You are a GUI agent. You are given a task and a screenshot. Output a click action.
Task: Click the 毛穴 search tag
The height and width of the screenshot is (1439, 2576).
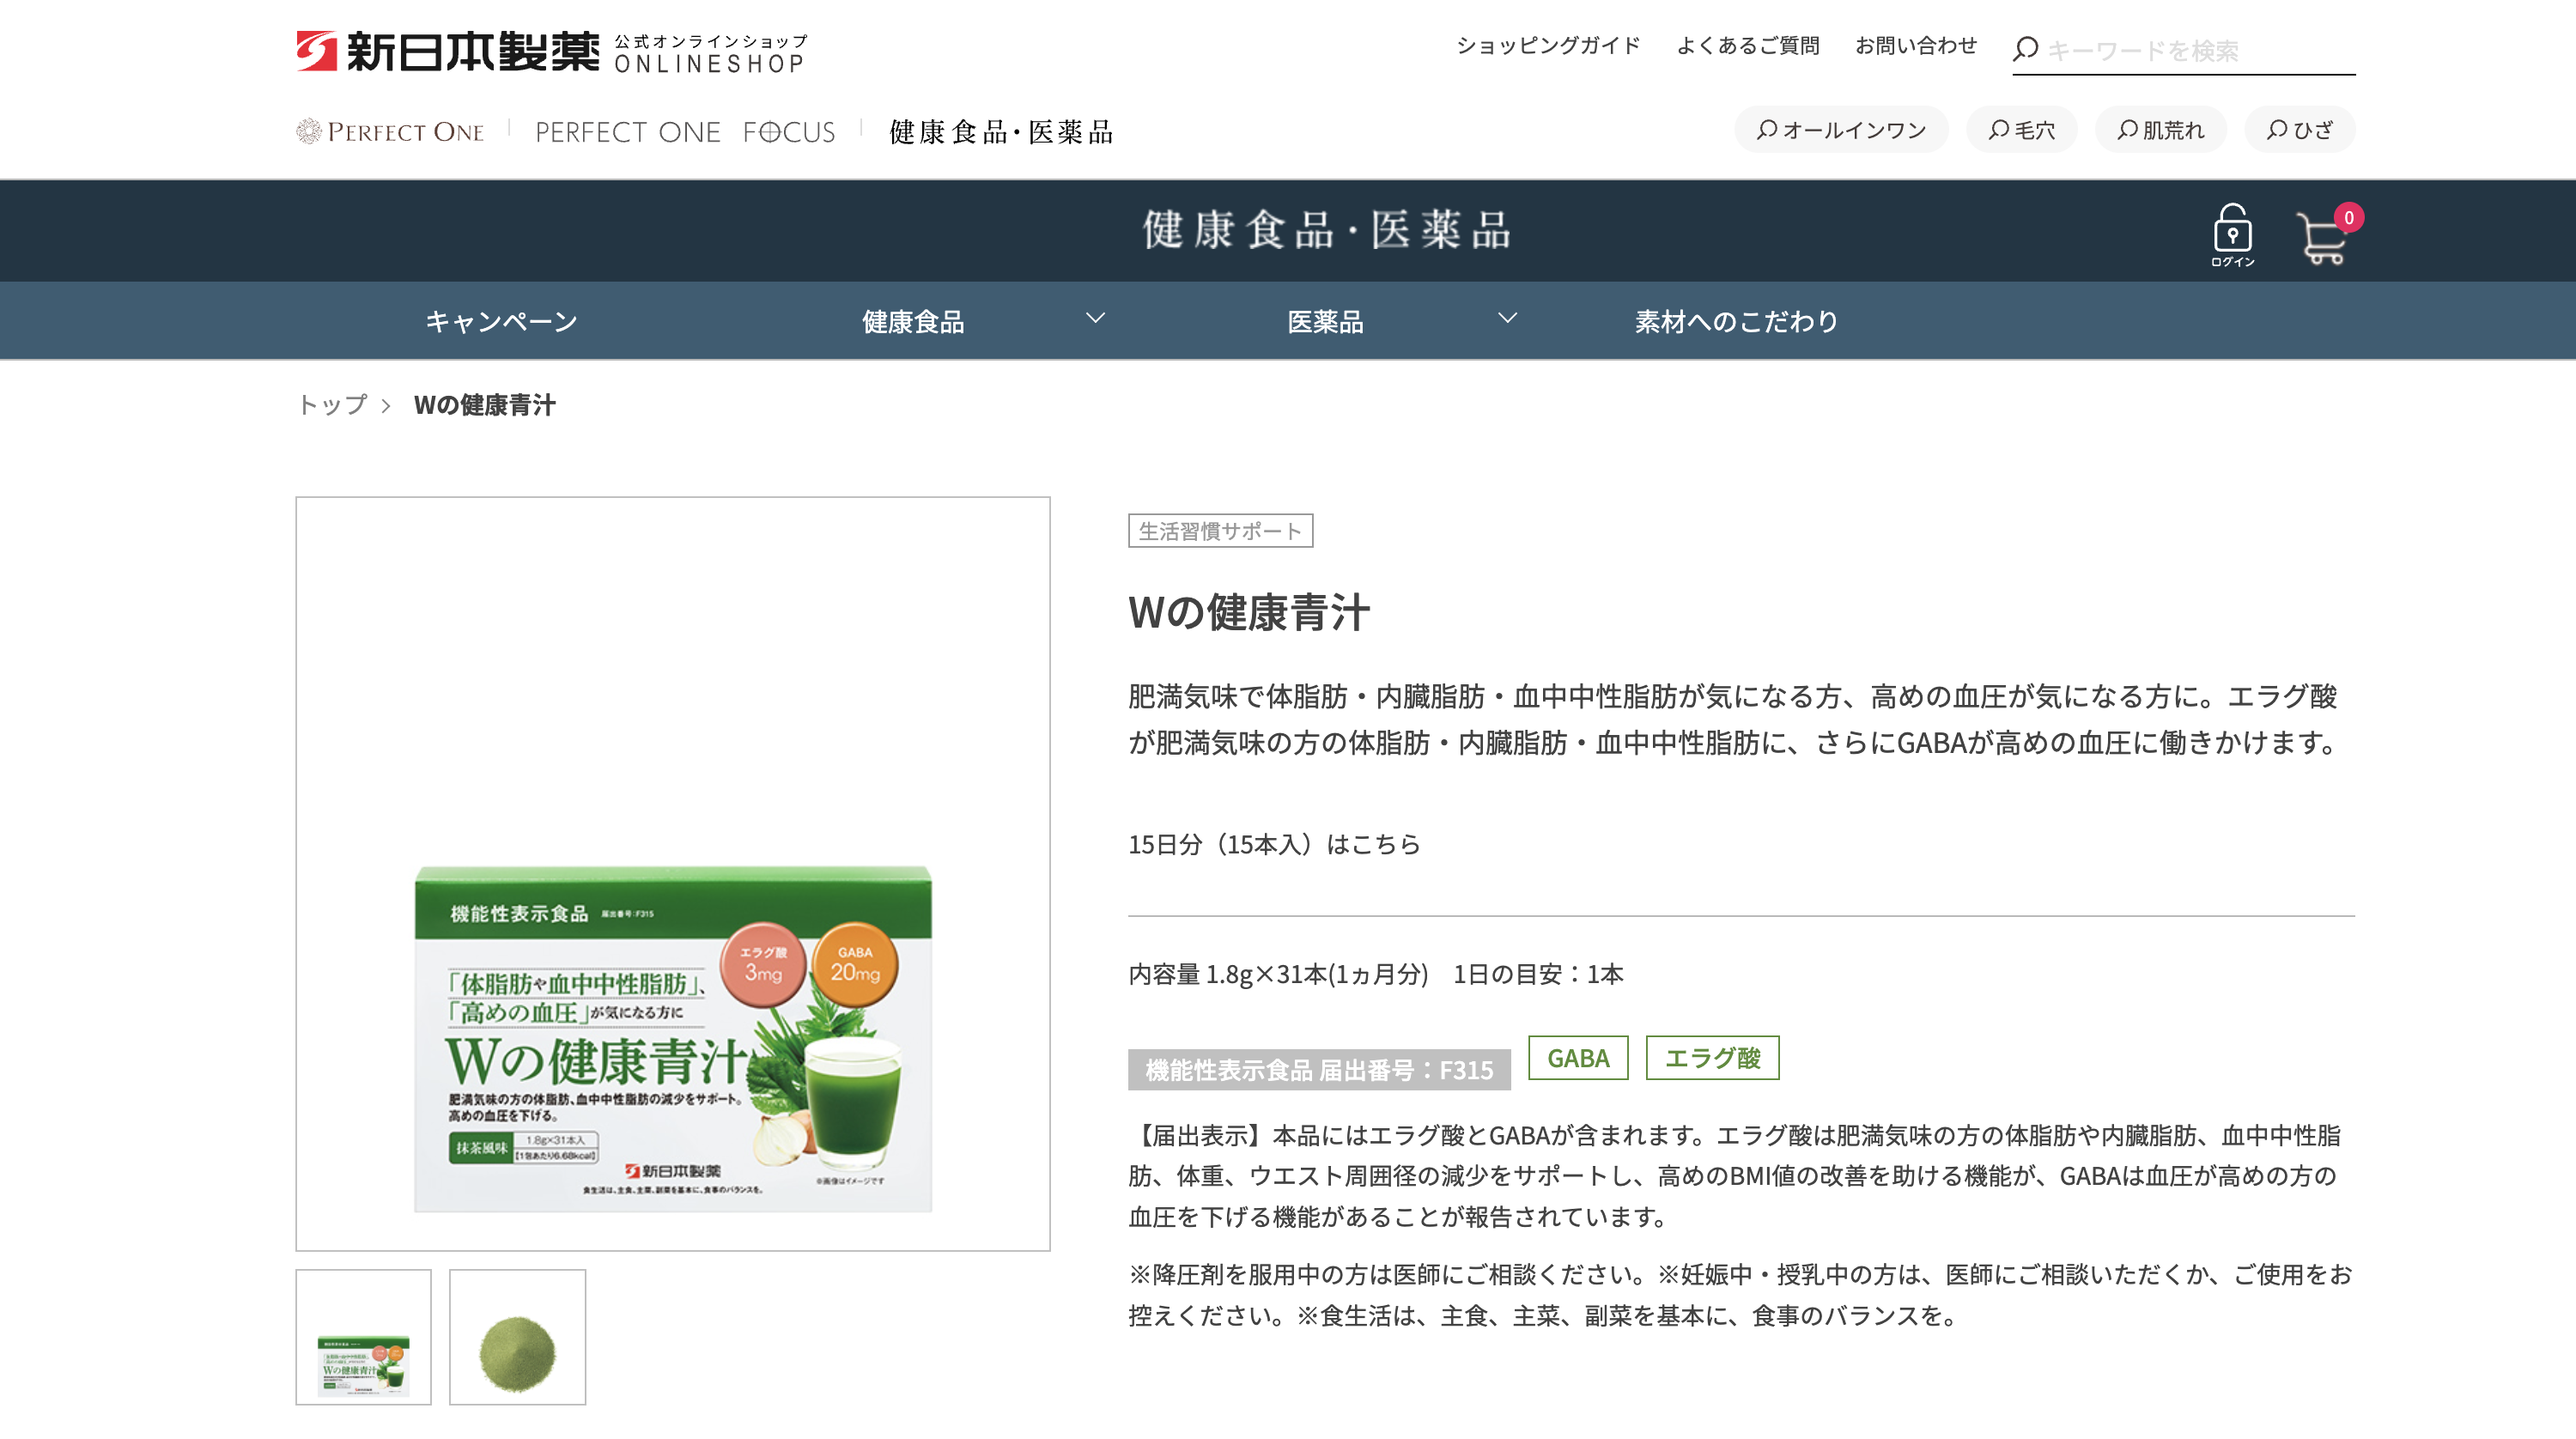coord(2022,130)
